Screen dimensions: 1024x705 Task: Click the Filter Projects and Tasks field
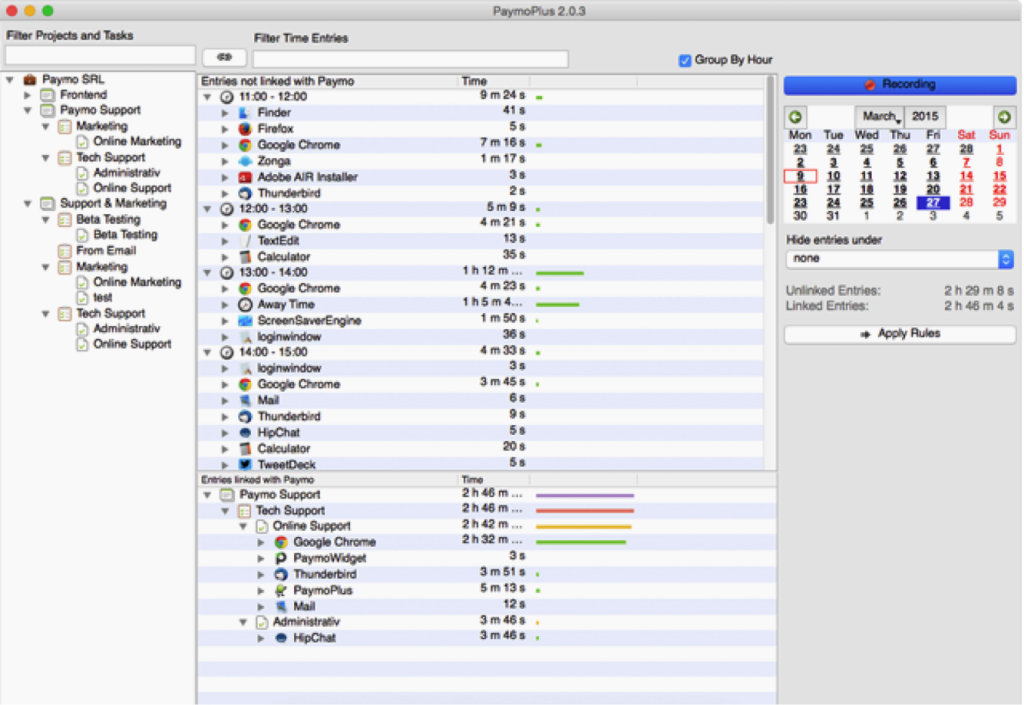pyautogui.click(x=100, y=55)
